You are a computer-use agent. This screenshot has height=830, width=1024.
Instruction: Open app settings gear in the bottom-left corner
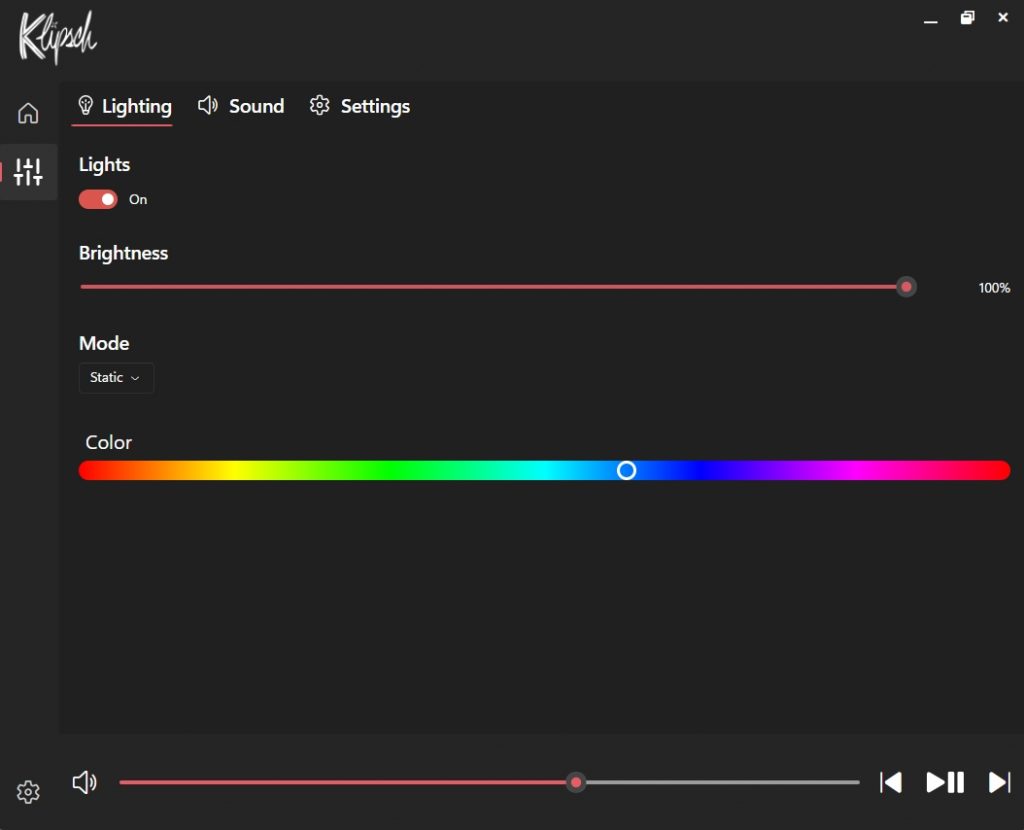pos(28,791)
